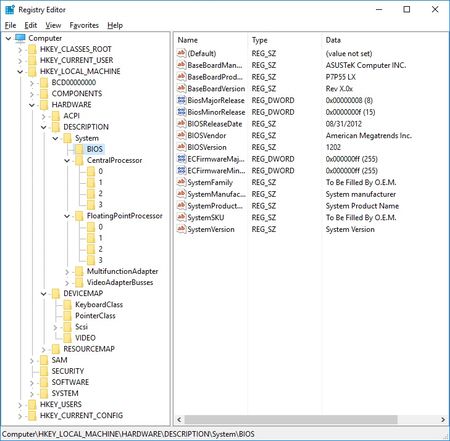Collapse the CentralProcessor key
Screen dimensions: 450x441
click(x=67, y=161)
